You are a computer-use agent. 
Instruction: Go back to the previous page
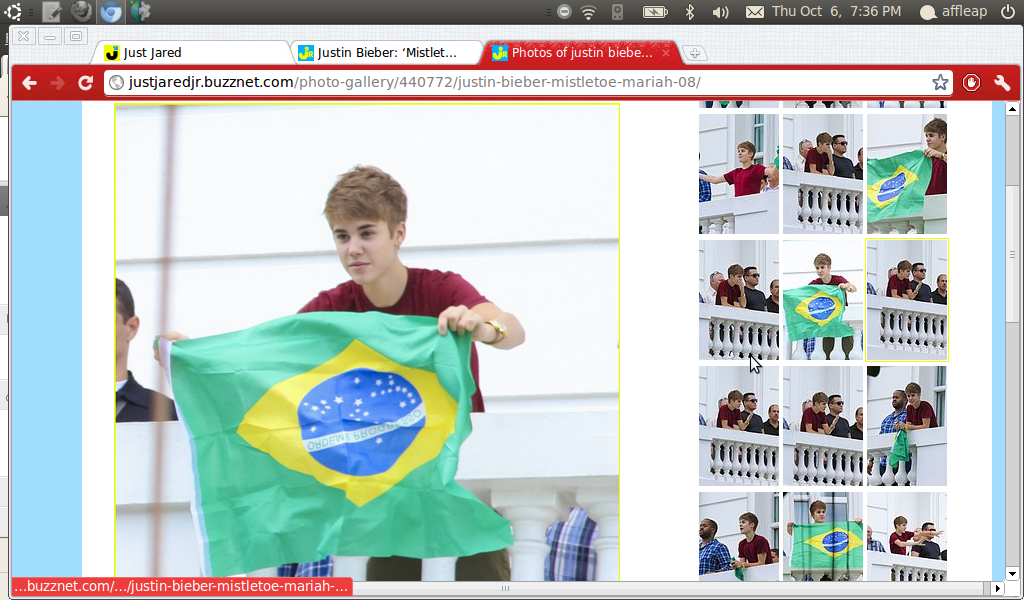pos(29,83)
